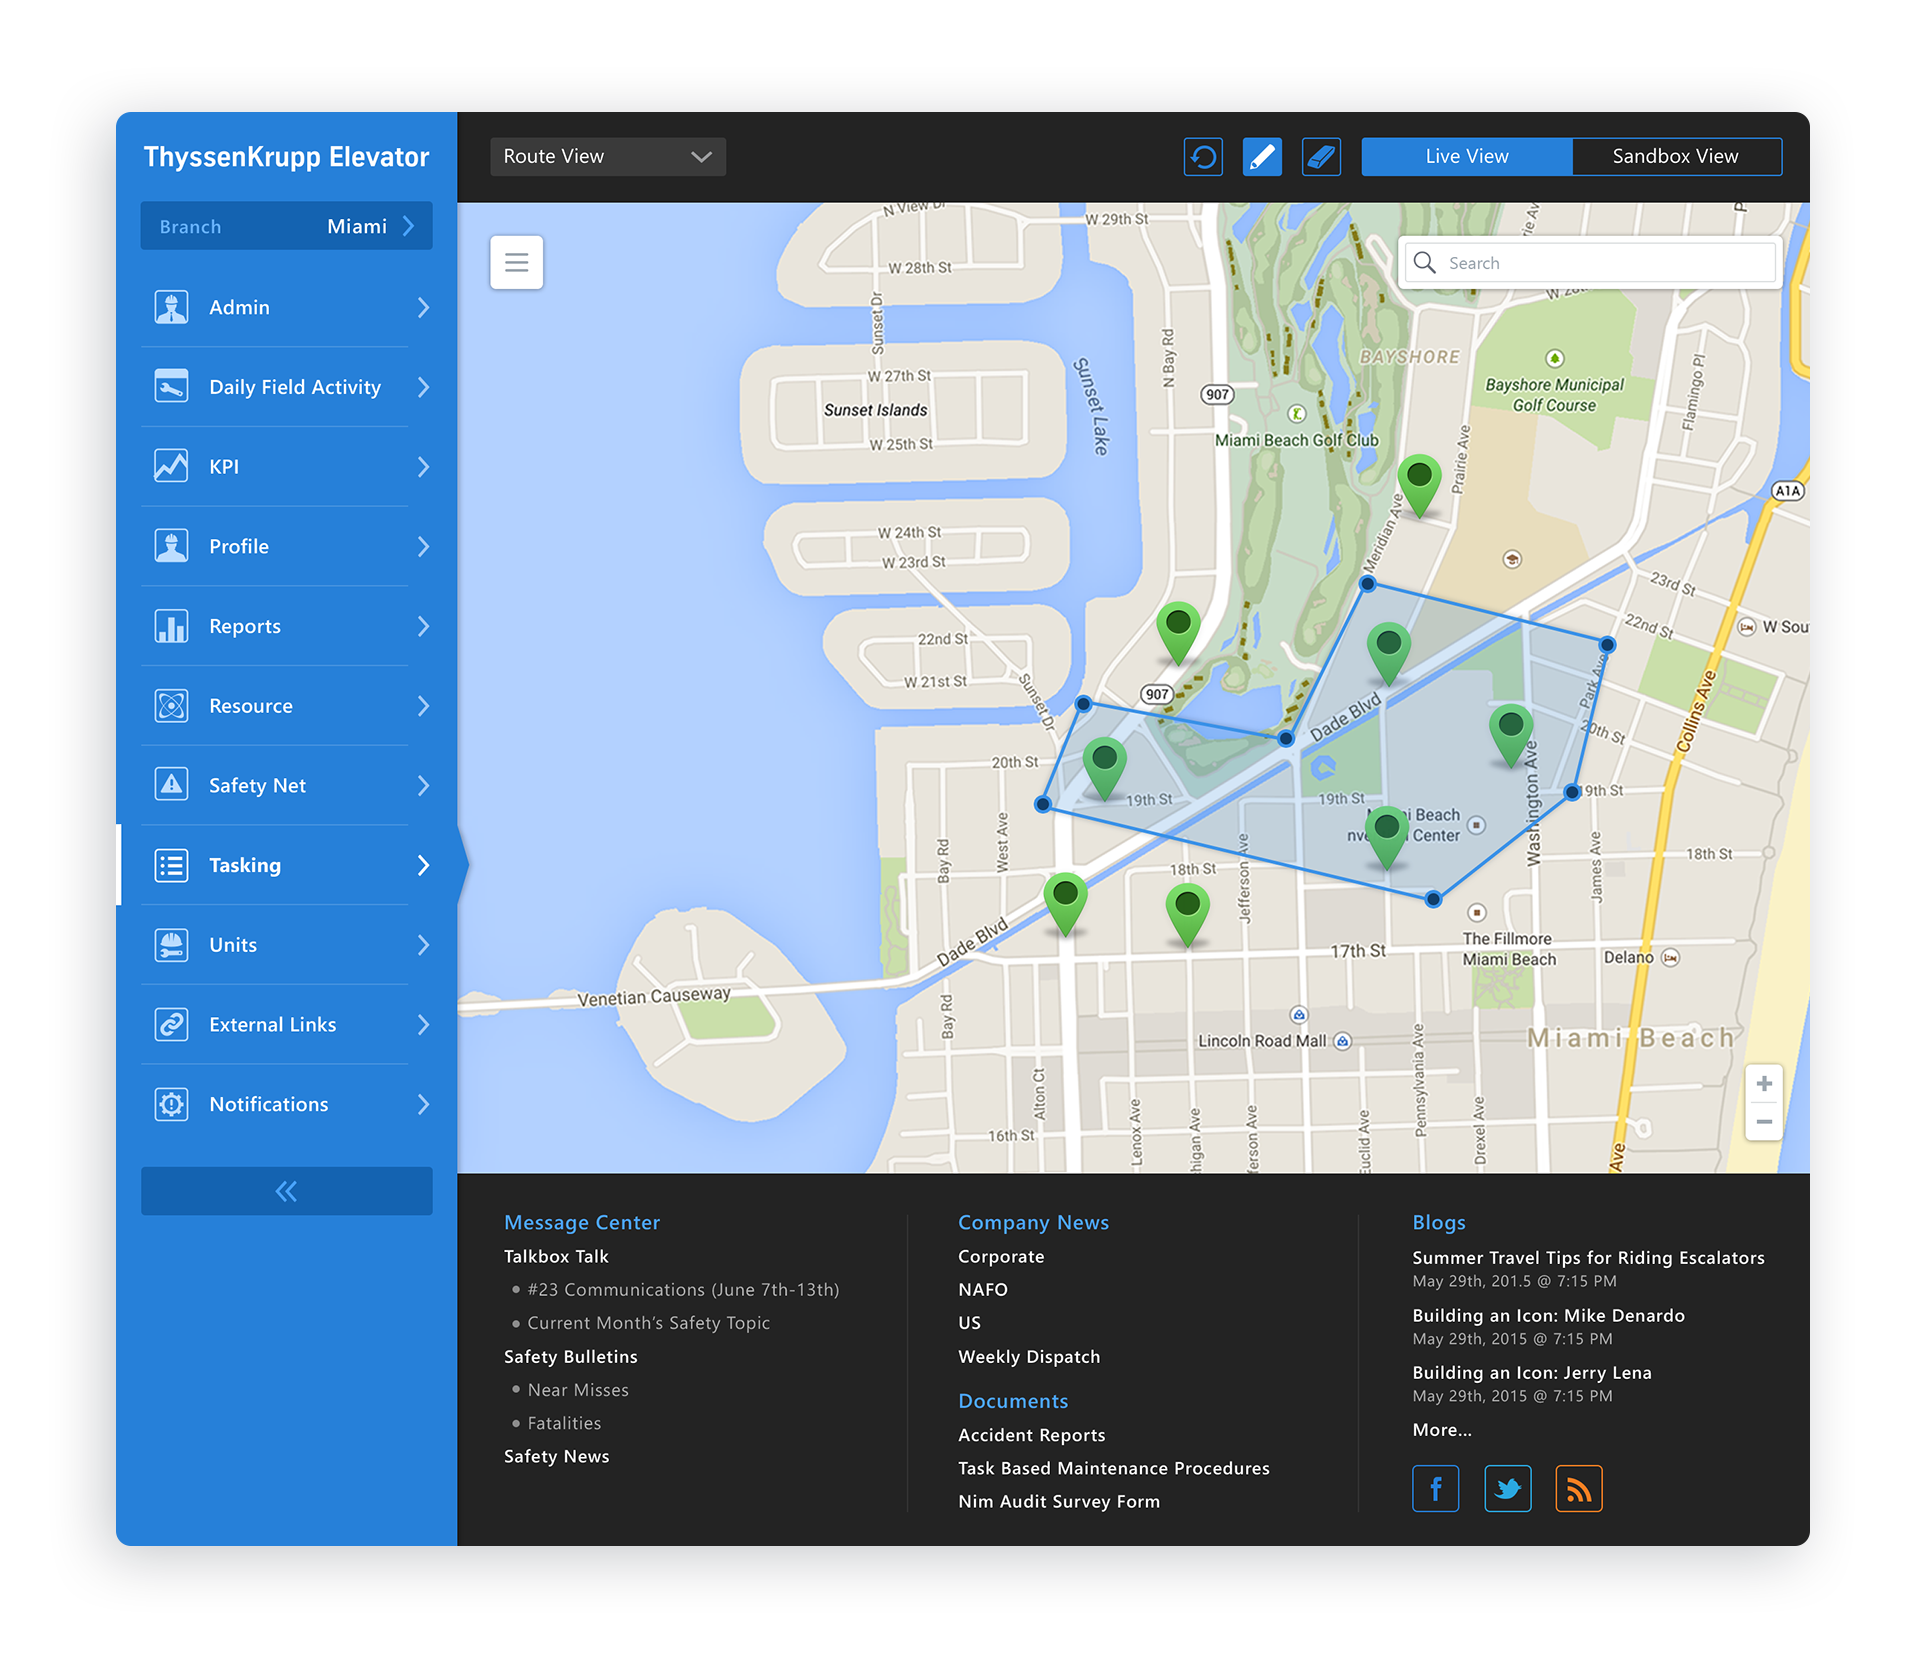Click the Daily Field Activity icon
The height and width of the screenshot is (1662, 1920).
click(x=171, y=387)
